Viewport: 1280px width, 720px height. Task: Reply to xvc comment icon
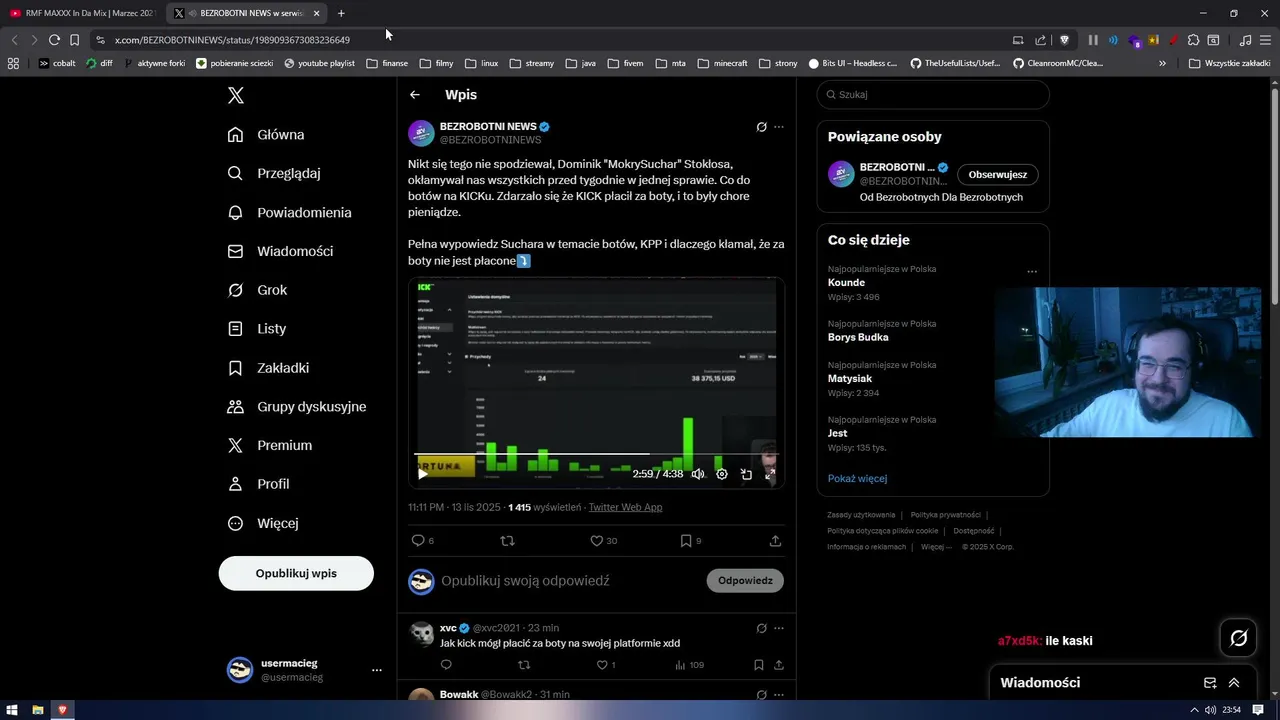click(446, 665)
